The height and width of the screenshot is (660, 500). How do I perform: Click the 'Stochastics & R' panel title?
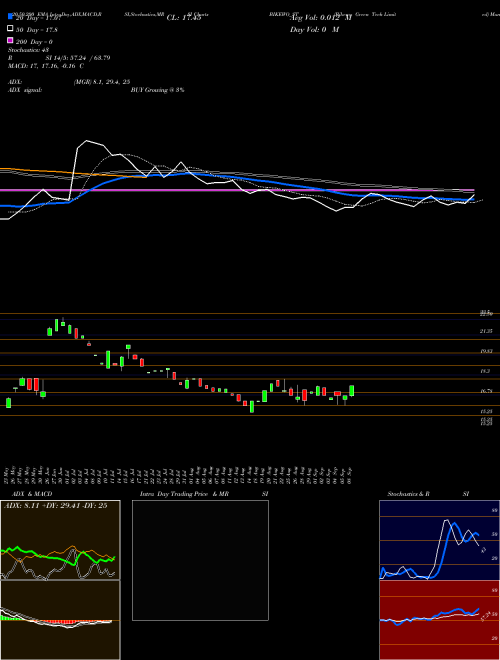(x=408, y=494)
